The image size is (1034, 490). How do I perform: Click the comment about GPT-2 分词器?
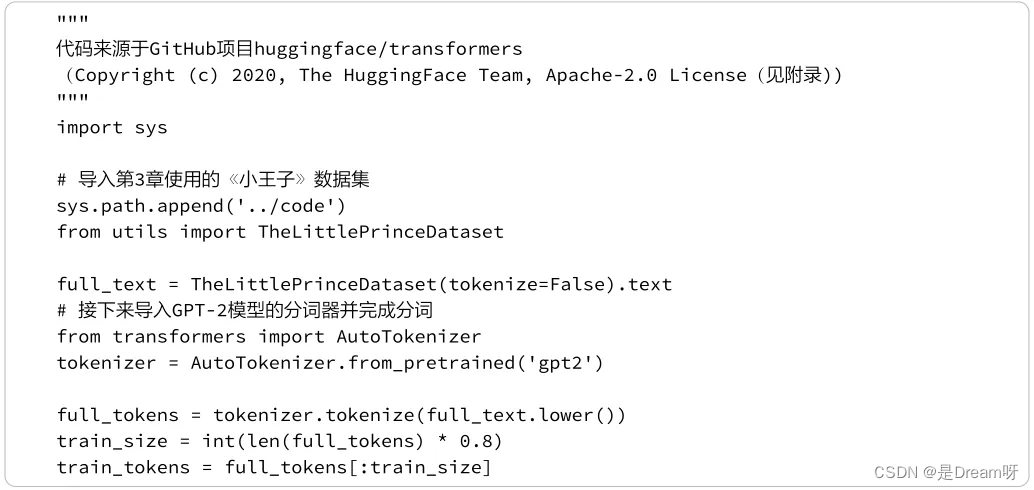tap(245, 311)
